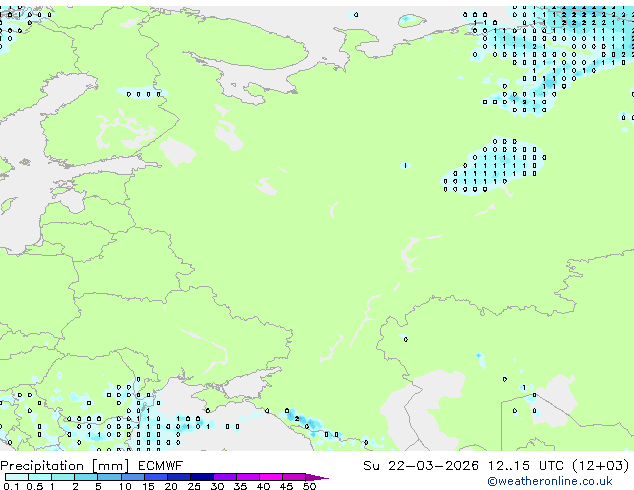The image size is (634, 490).
Task: Click the "Precipitation" title word
Action: [42, 466]
